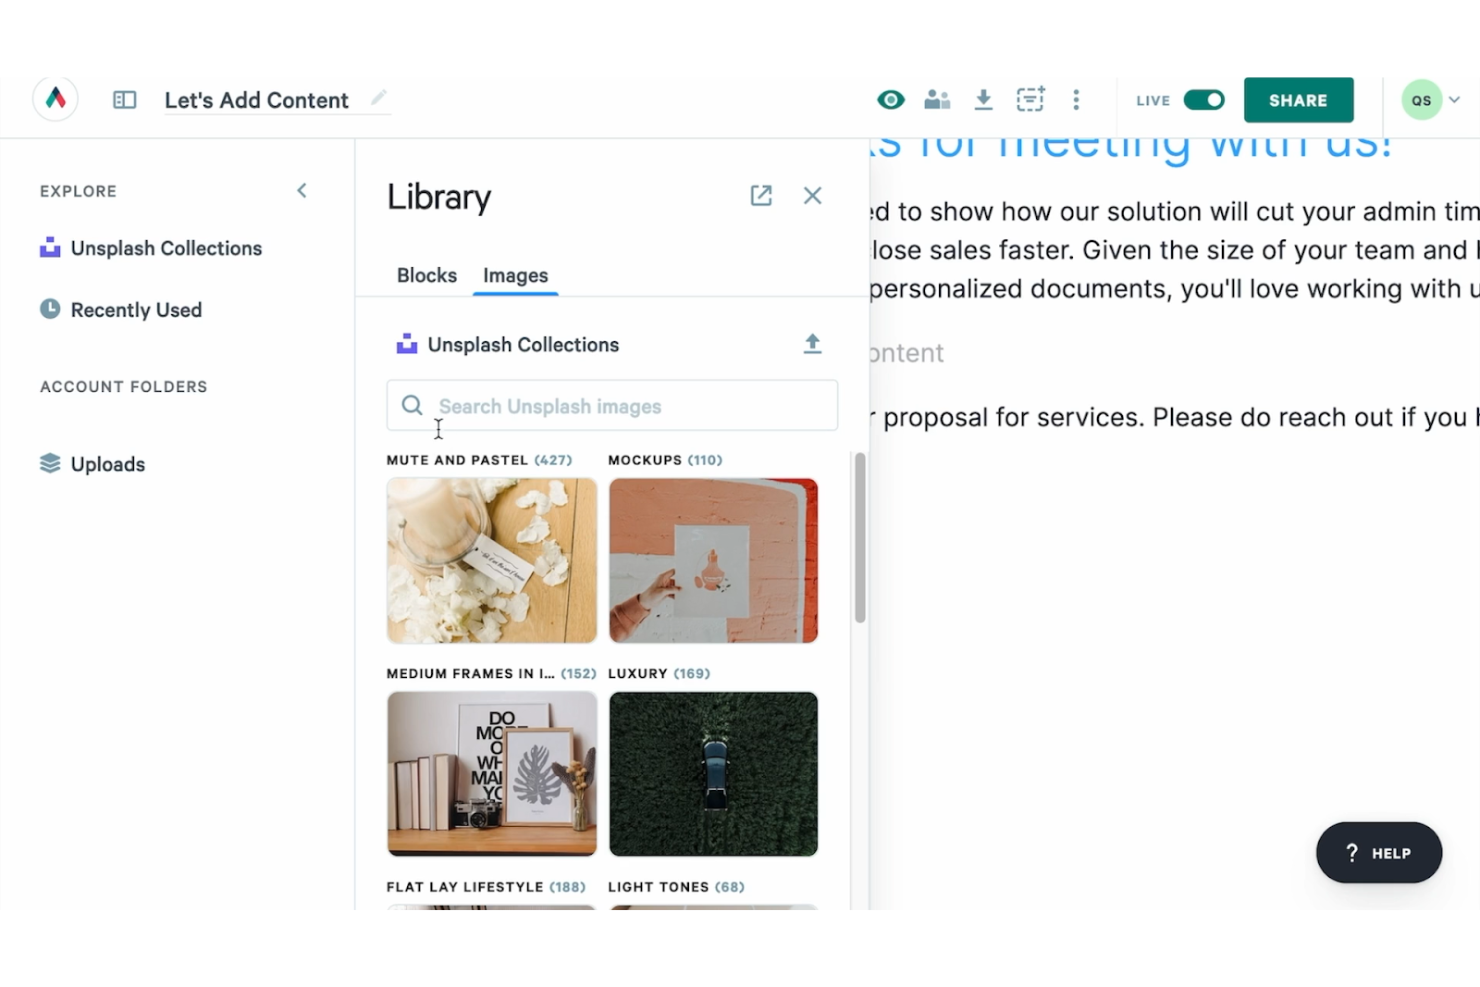Click the add block icon in the toolbar

(x=1030, y=100)
